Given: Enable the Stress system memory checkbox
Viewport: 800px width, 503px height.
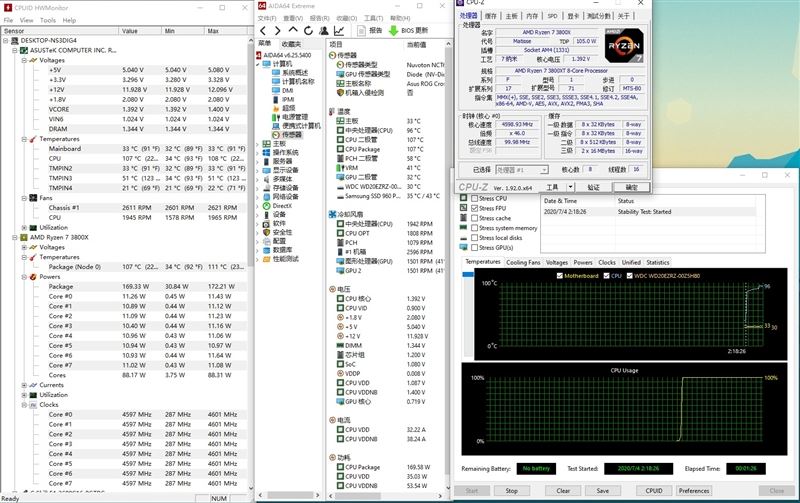Looking at the screenshot, I should [474, 228].
